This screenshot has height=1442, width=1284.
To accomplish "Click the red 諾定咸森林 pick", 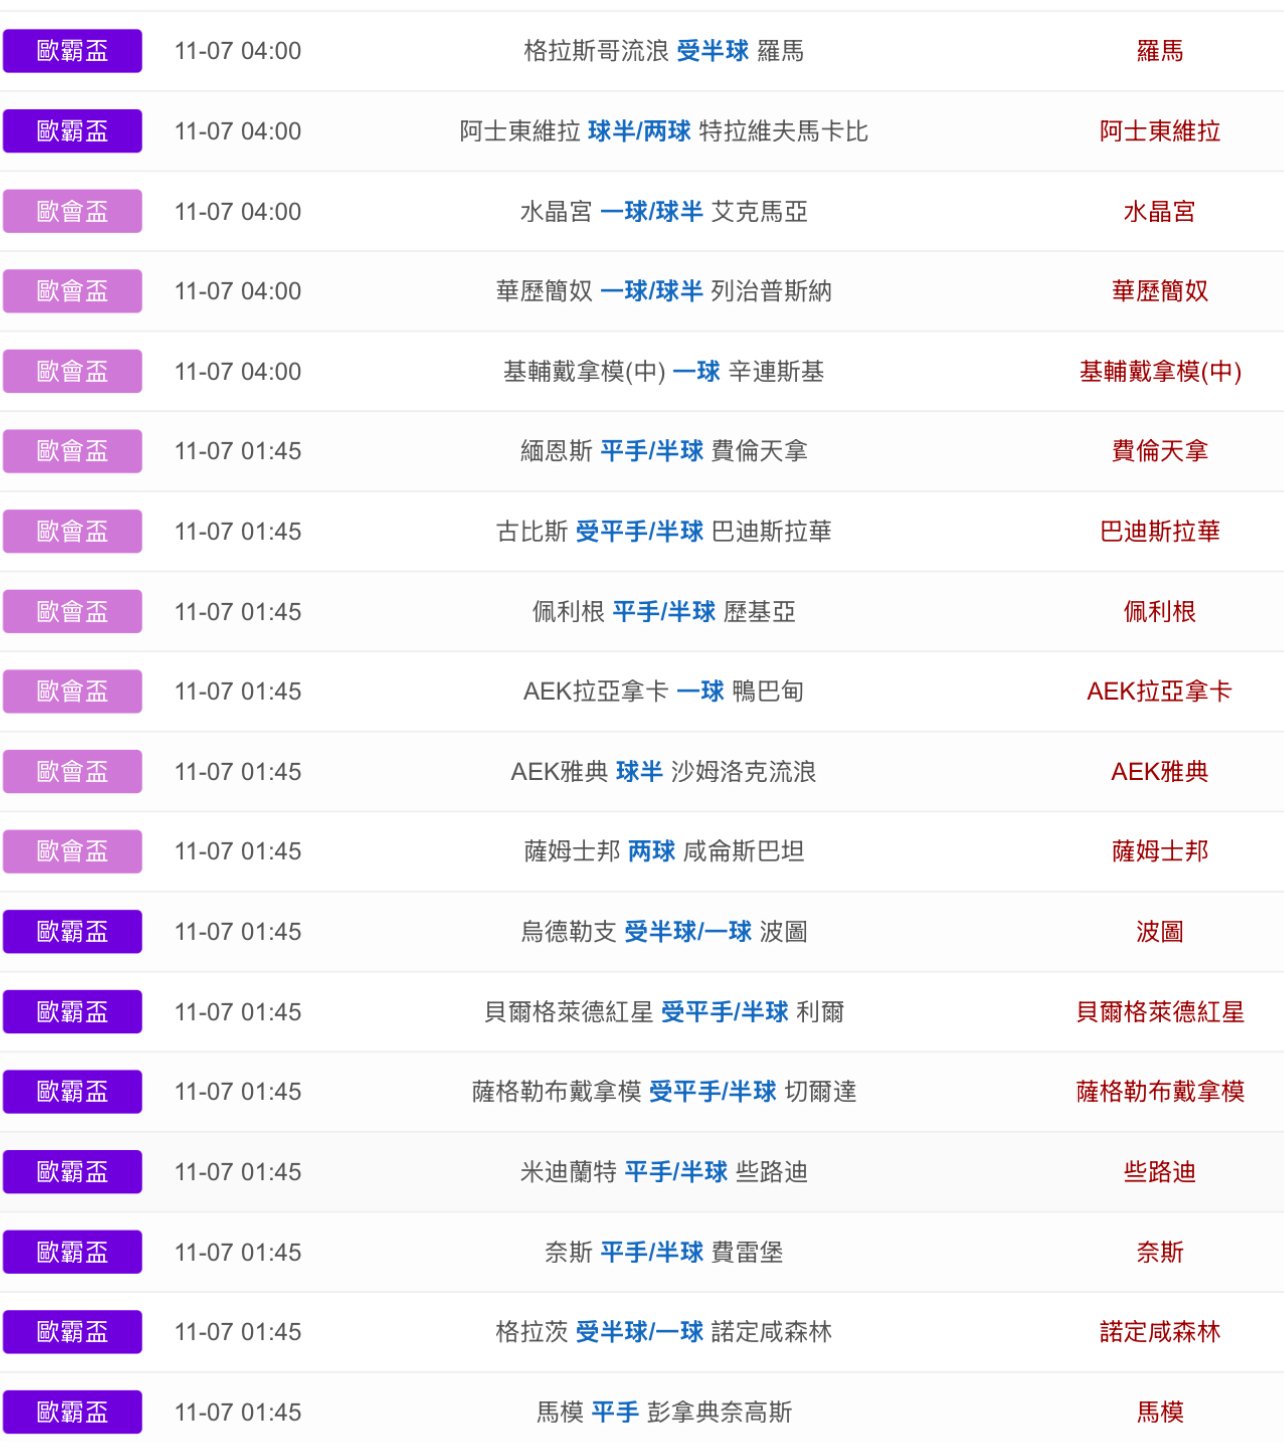I will click(x=1159, y=1332).
